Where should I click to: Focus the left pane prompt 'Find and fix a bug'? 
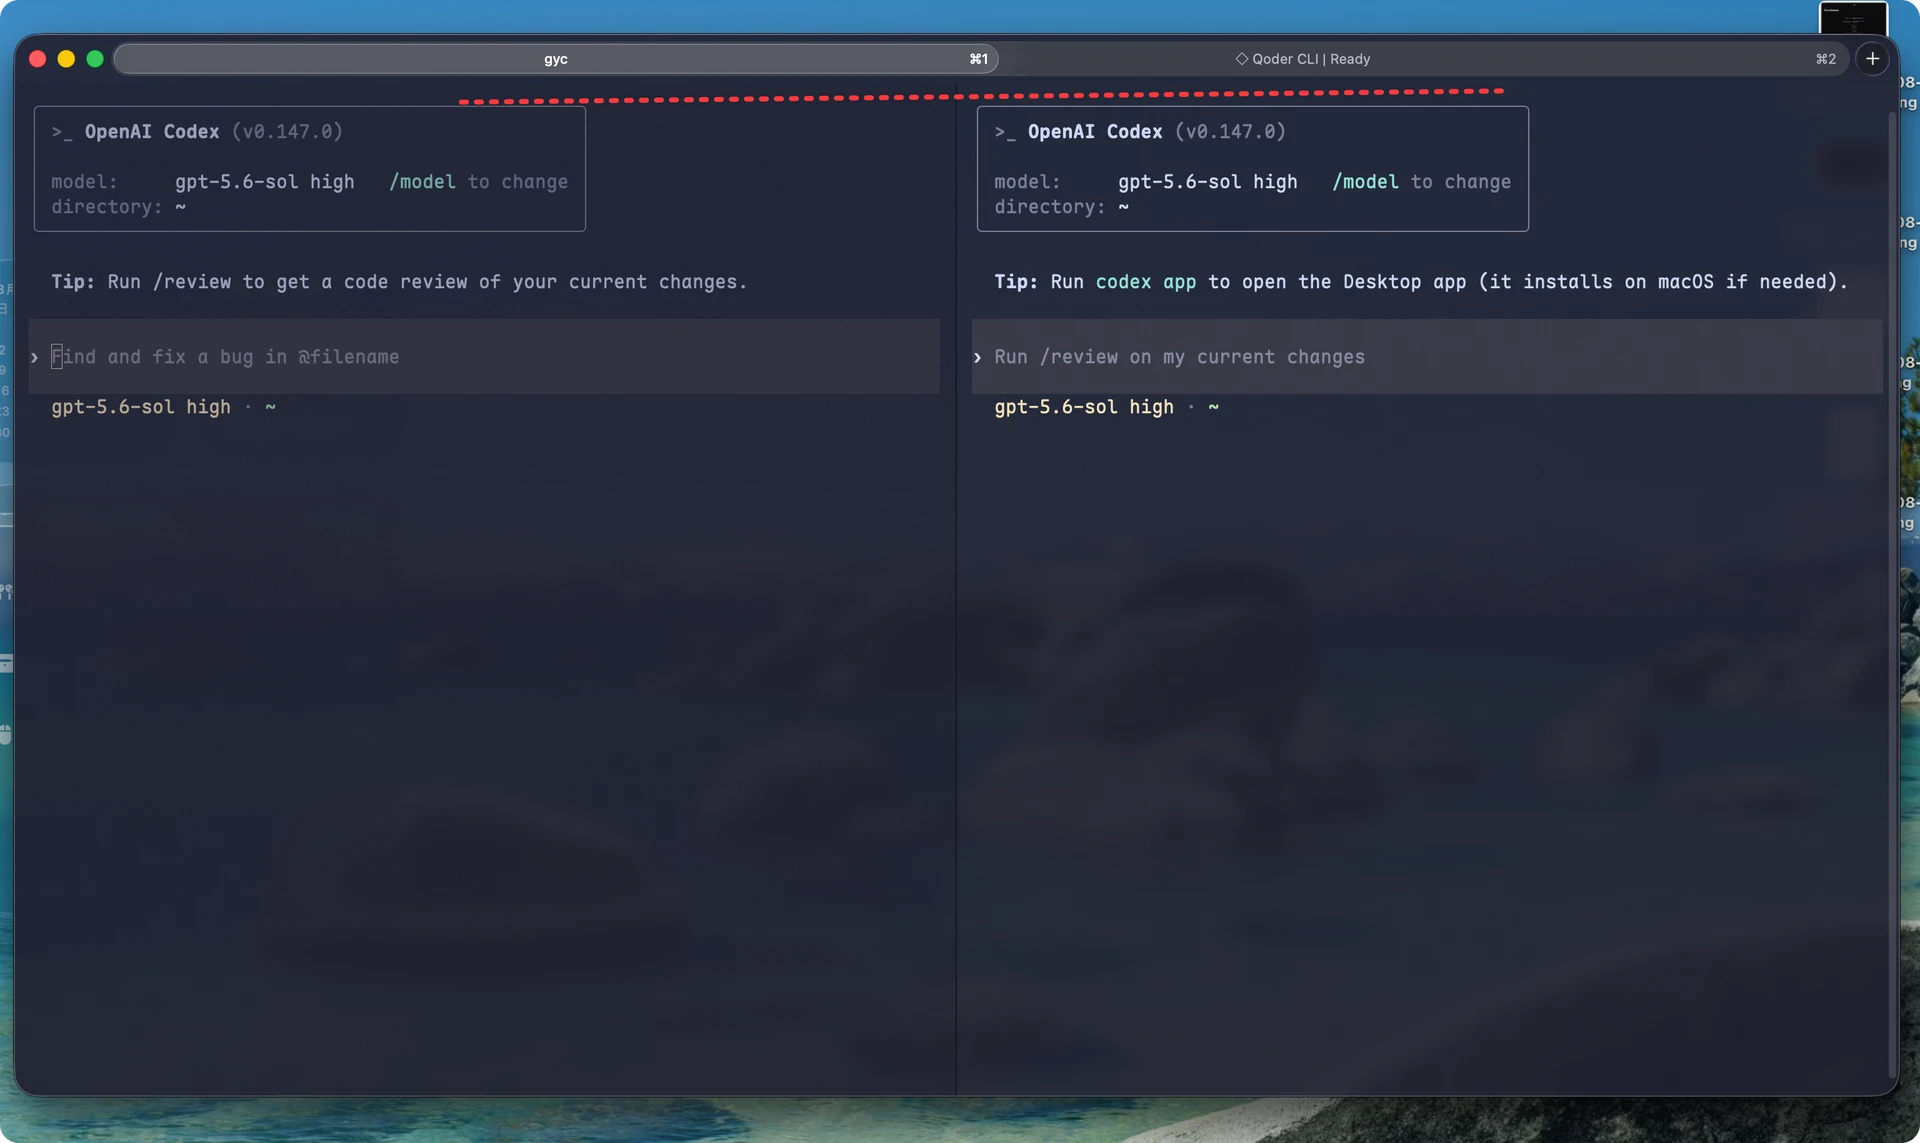click(484, 357)
